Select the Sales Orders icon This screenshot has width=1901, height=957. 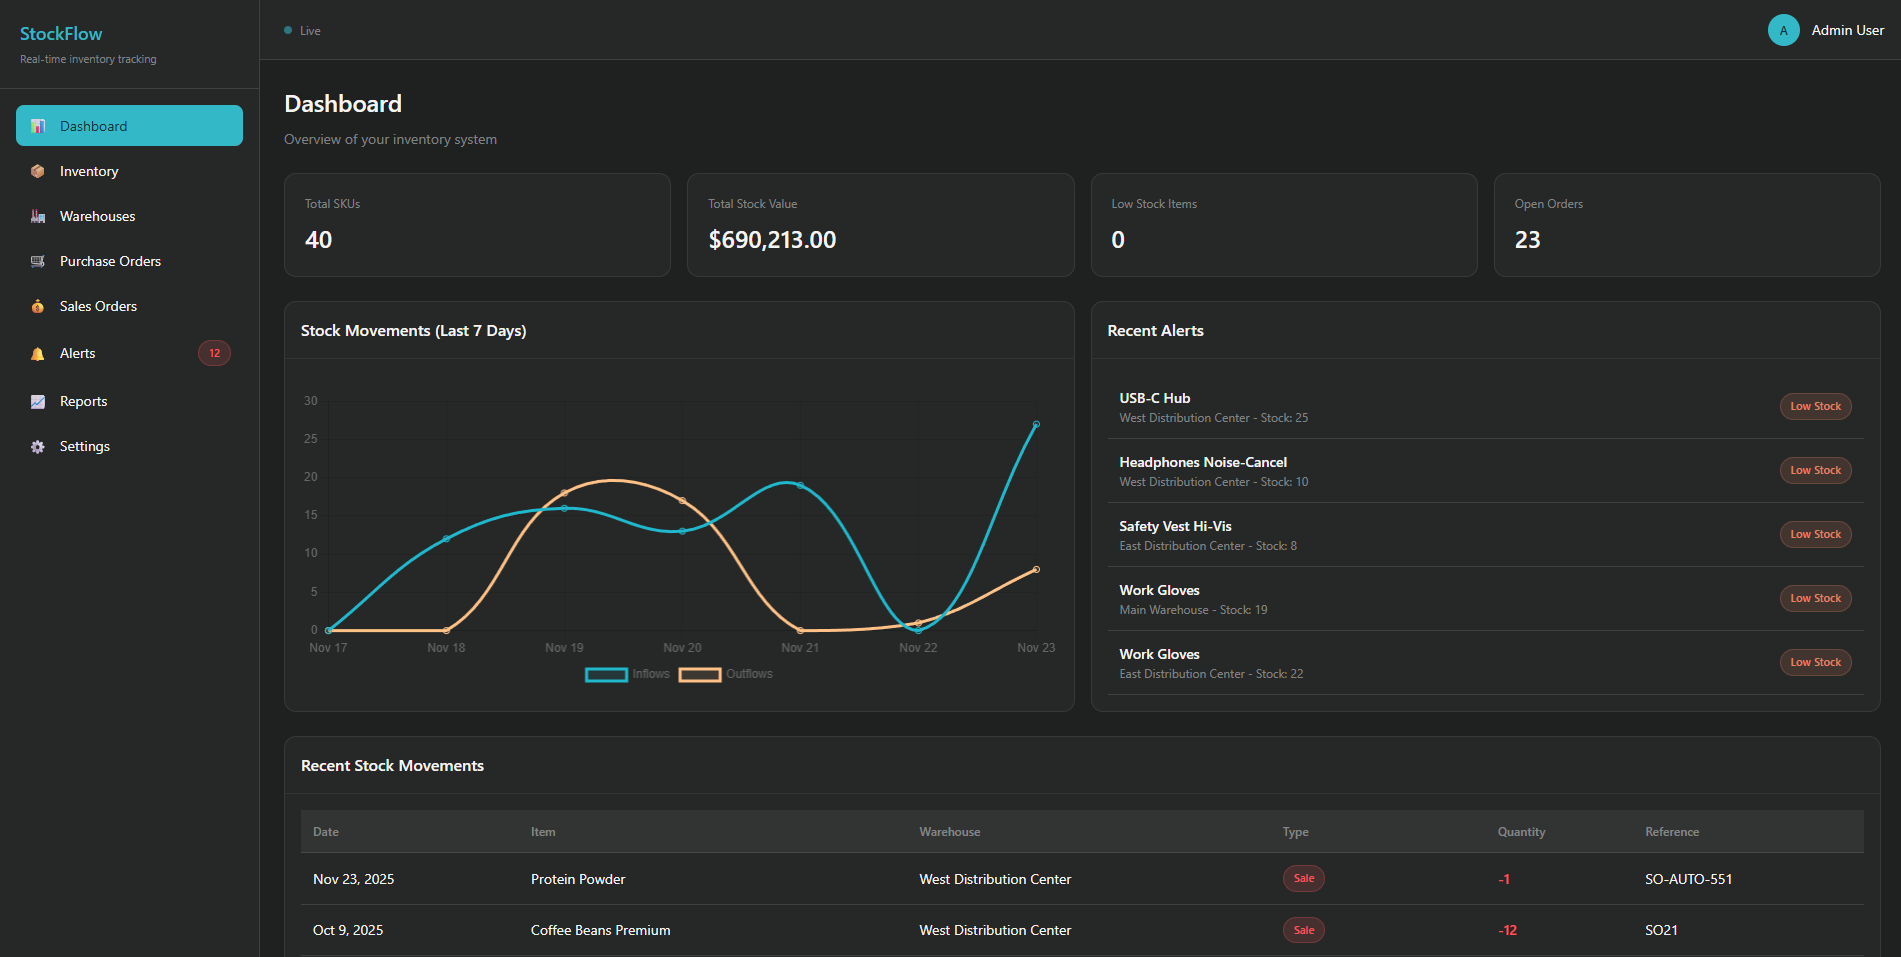coord(38,306)
